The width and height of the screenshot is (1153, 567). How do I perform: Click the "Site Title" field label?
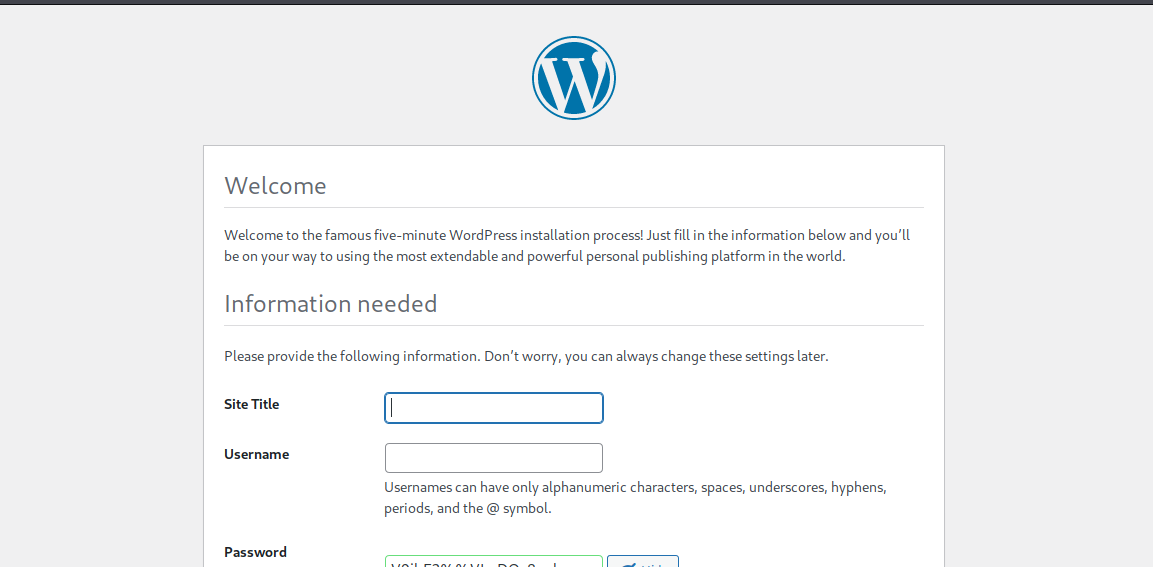(x=251, y=404)
